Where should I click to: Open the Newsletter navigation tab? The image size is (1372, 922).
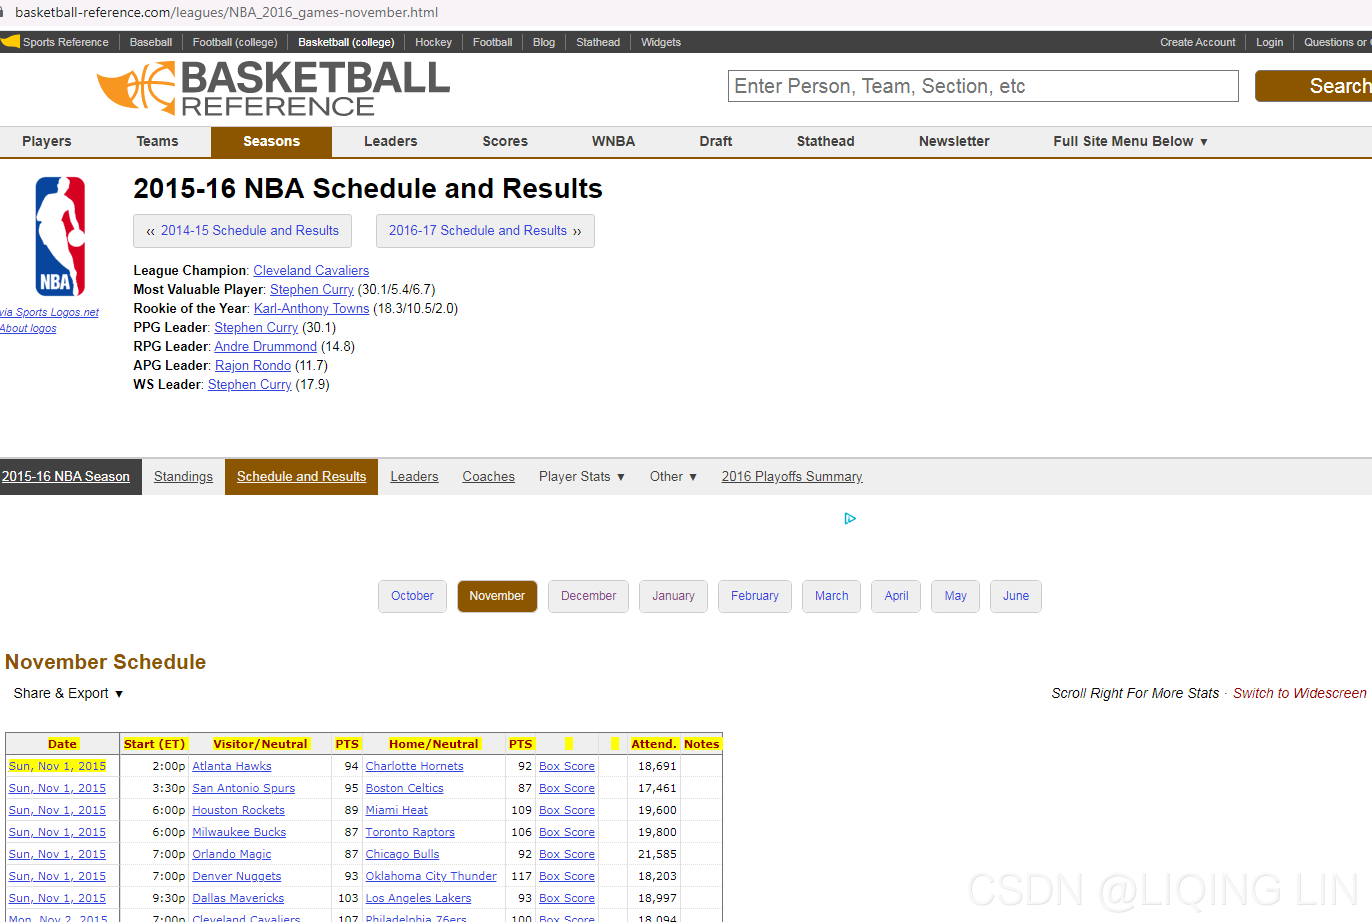point(954,141)
